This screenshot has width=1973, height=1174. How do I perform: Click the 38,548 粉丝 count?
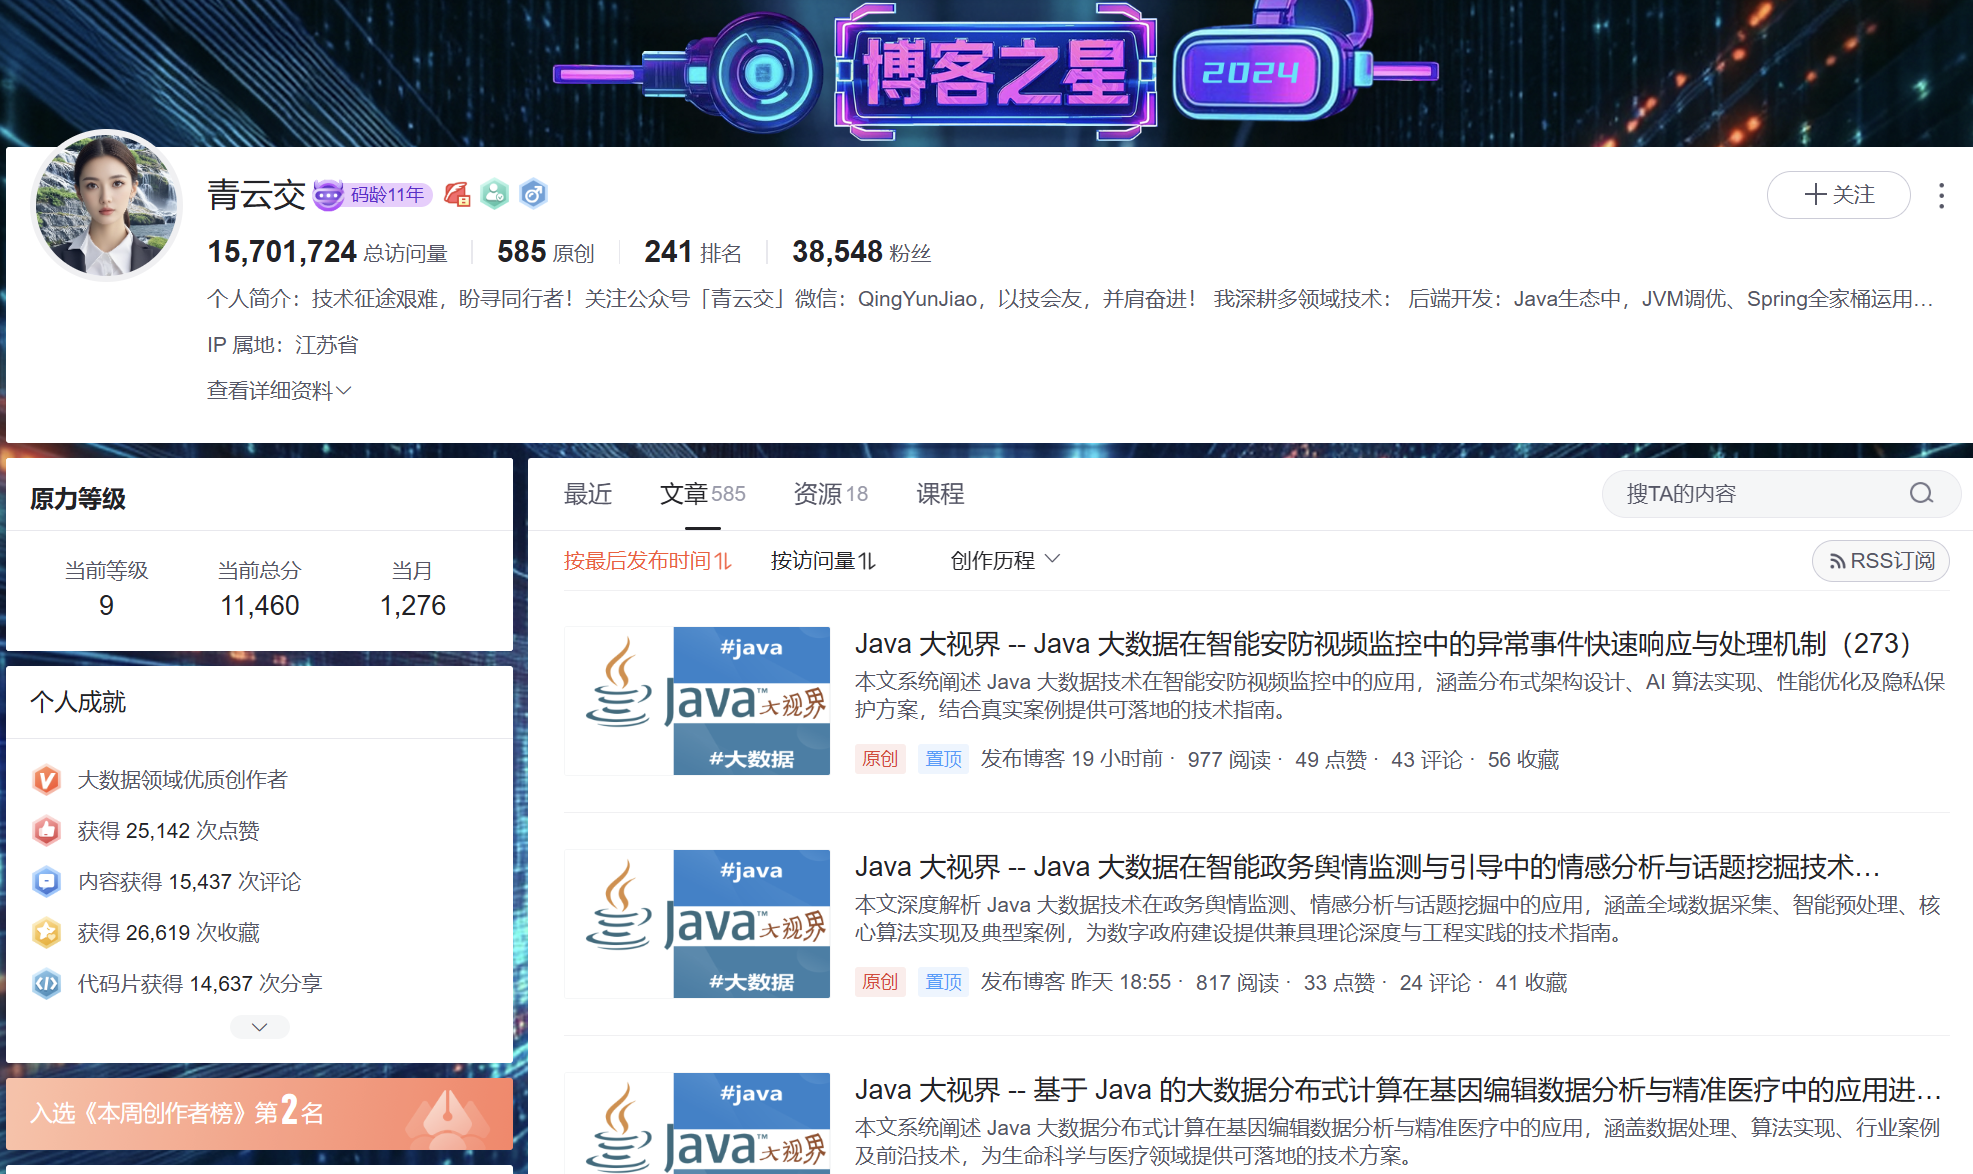coord(861,252)
